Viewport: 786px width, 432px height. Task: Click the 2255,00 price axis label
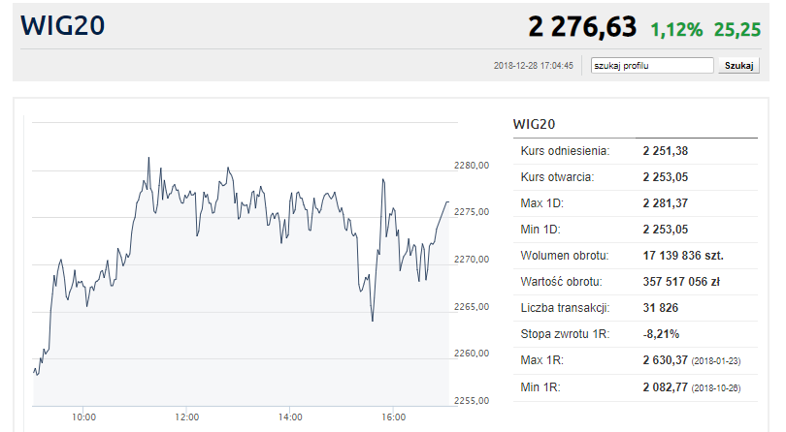[x=472, y=400]
